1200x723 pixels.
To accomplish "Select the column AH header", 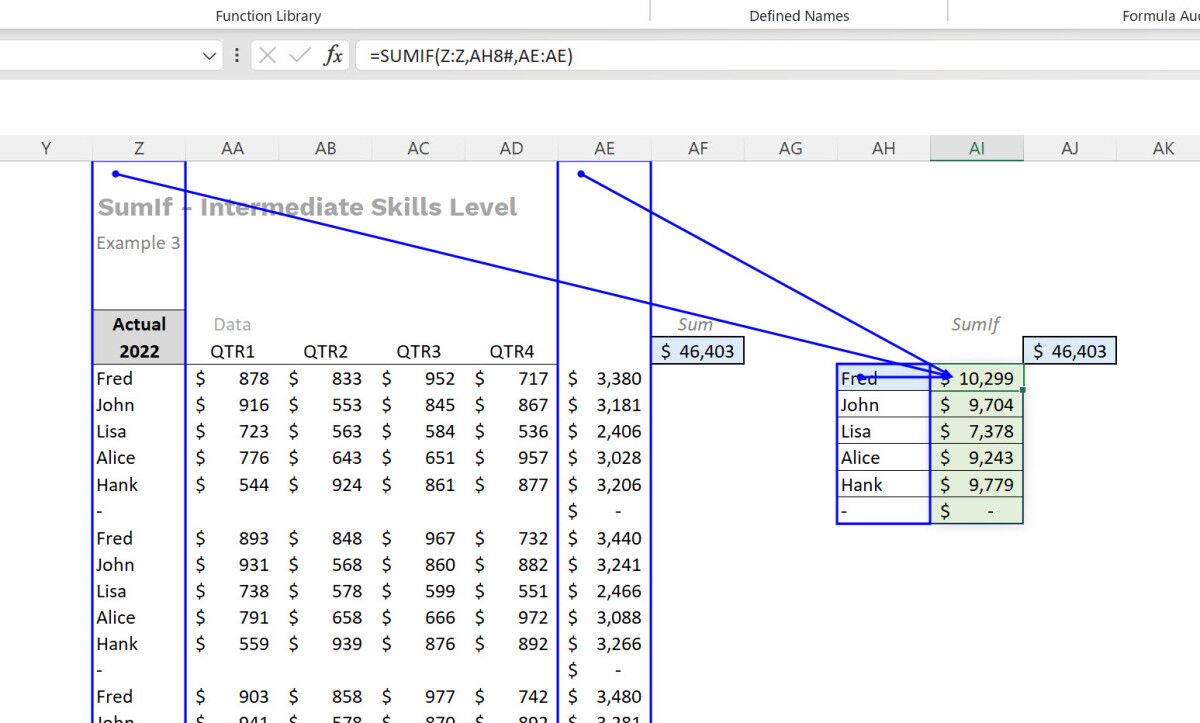I will coord(883,148).
